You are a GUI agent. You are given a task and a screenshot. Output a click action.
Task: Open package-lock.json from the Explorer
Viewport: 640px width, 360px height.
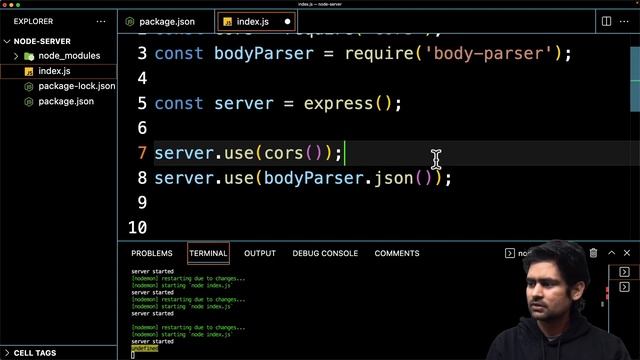(x=76, y=86)
